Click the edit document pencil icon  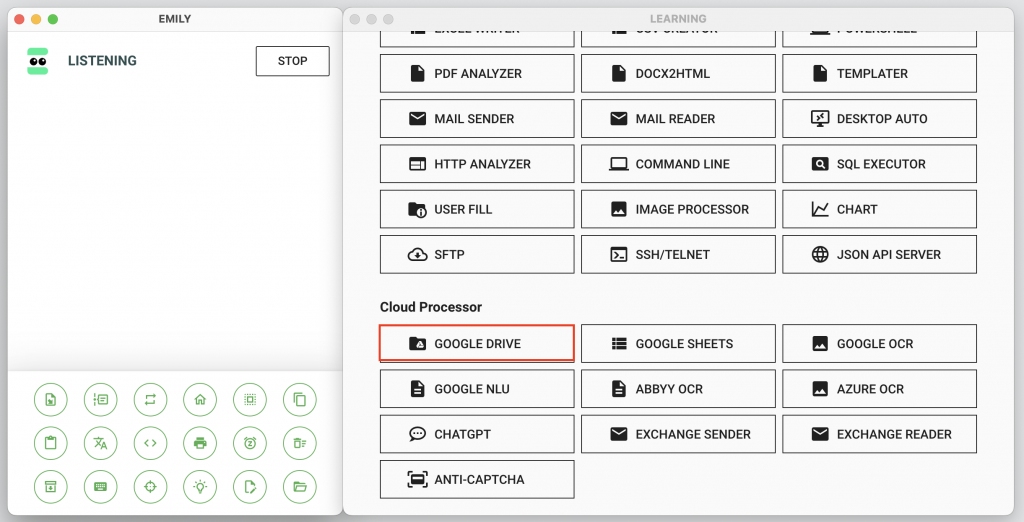pos(250,487)
